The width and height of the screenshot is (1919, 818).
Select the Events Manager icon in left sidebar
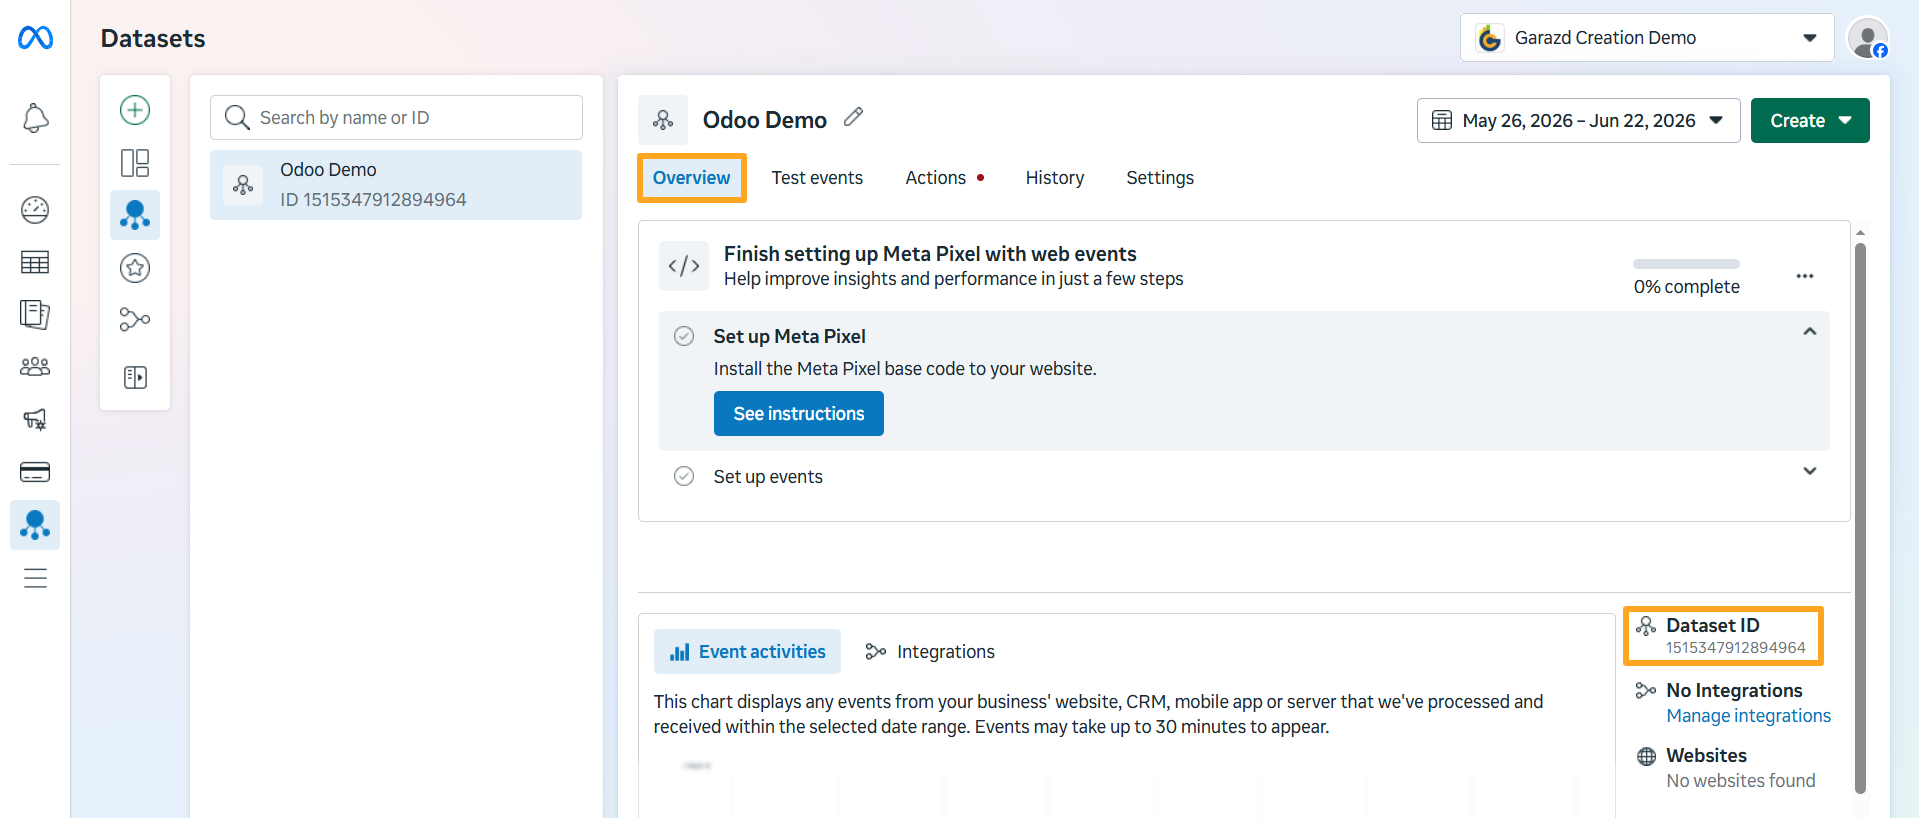35,525
